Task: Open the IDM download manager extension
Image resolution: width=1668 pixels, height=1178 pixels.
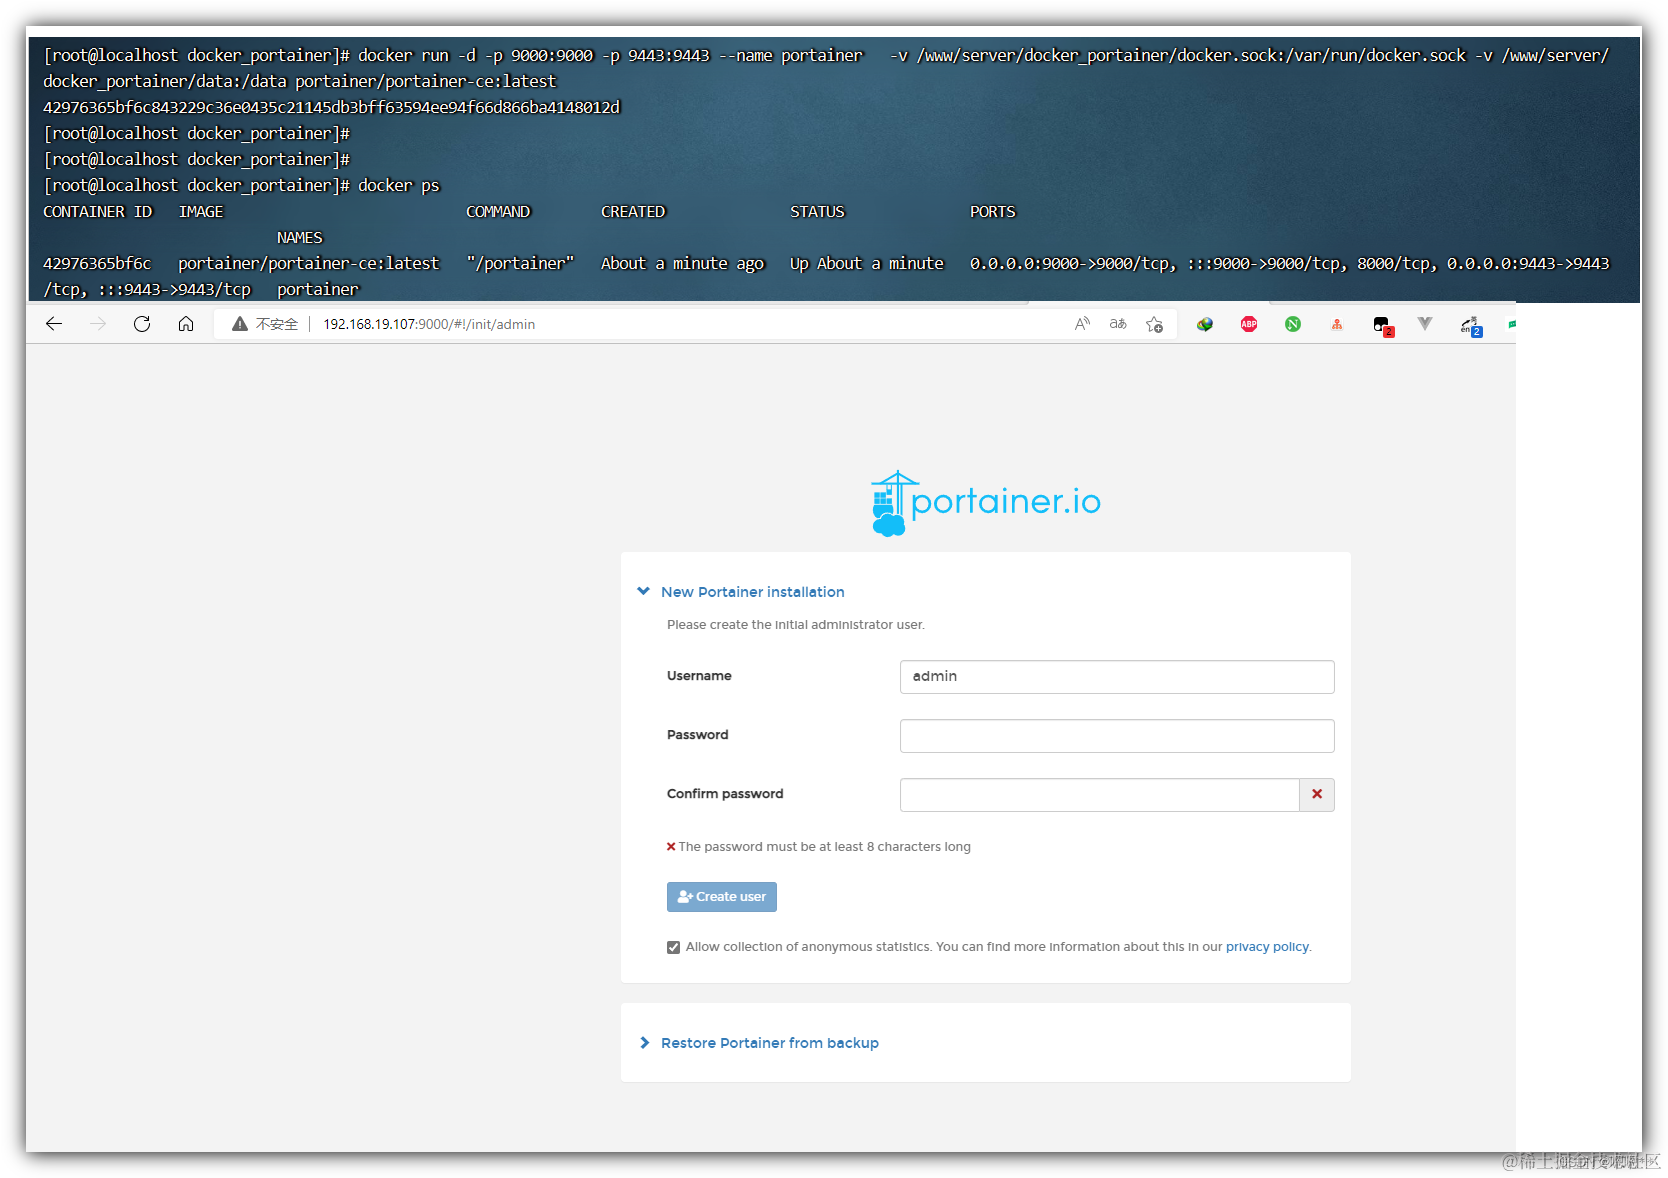Action: (x=1205, y=324)
